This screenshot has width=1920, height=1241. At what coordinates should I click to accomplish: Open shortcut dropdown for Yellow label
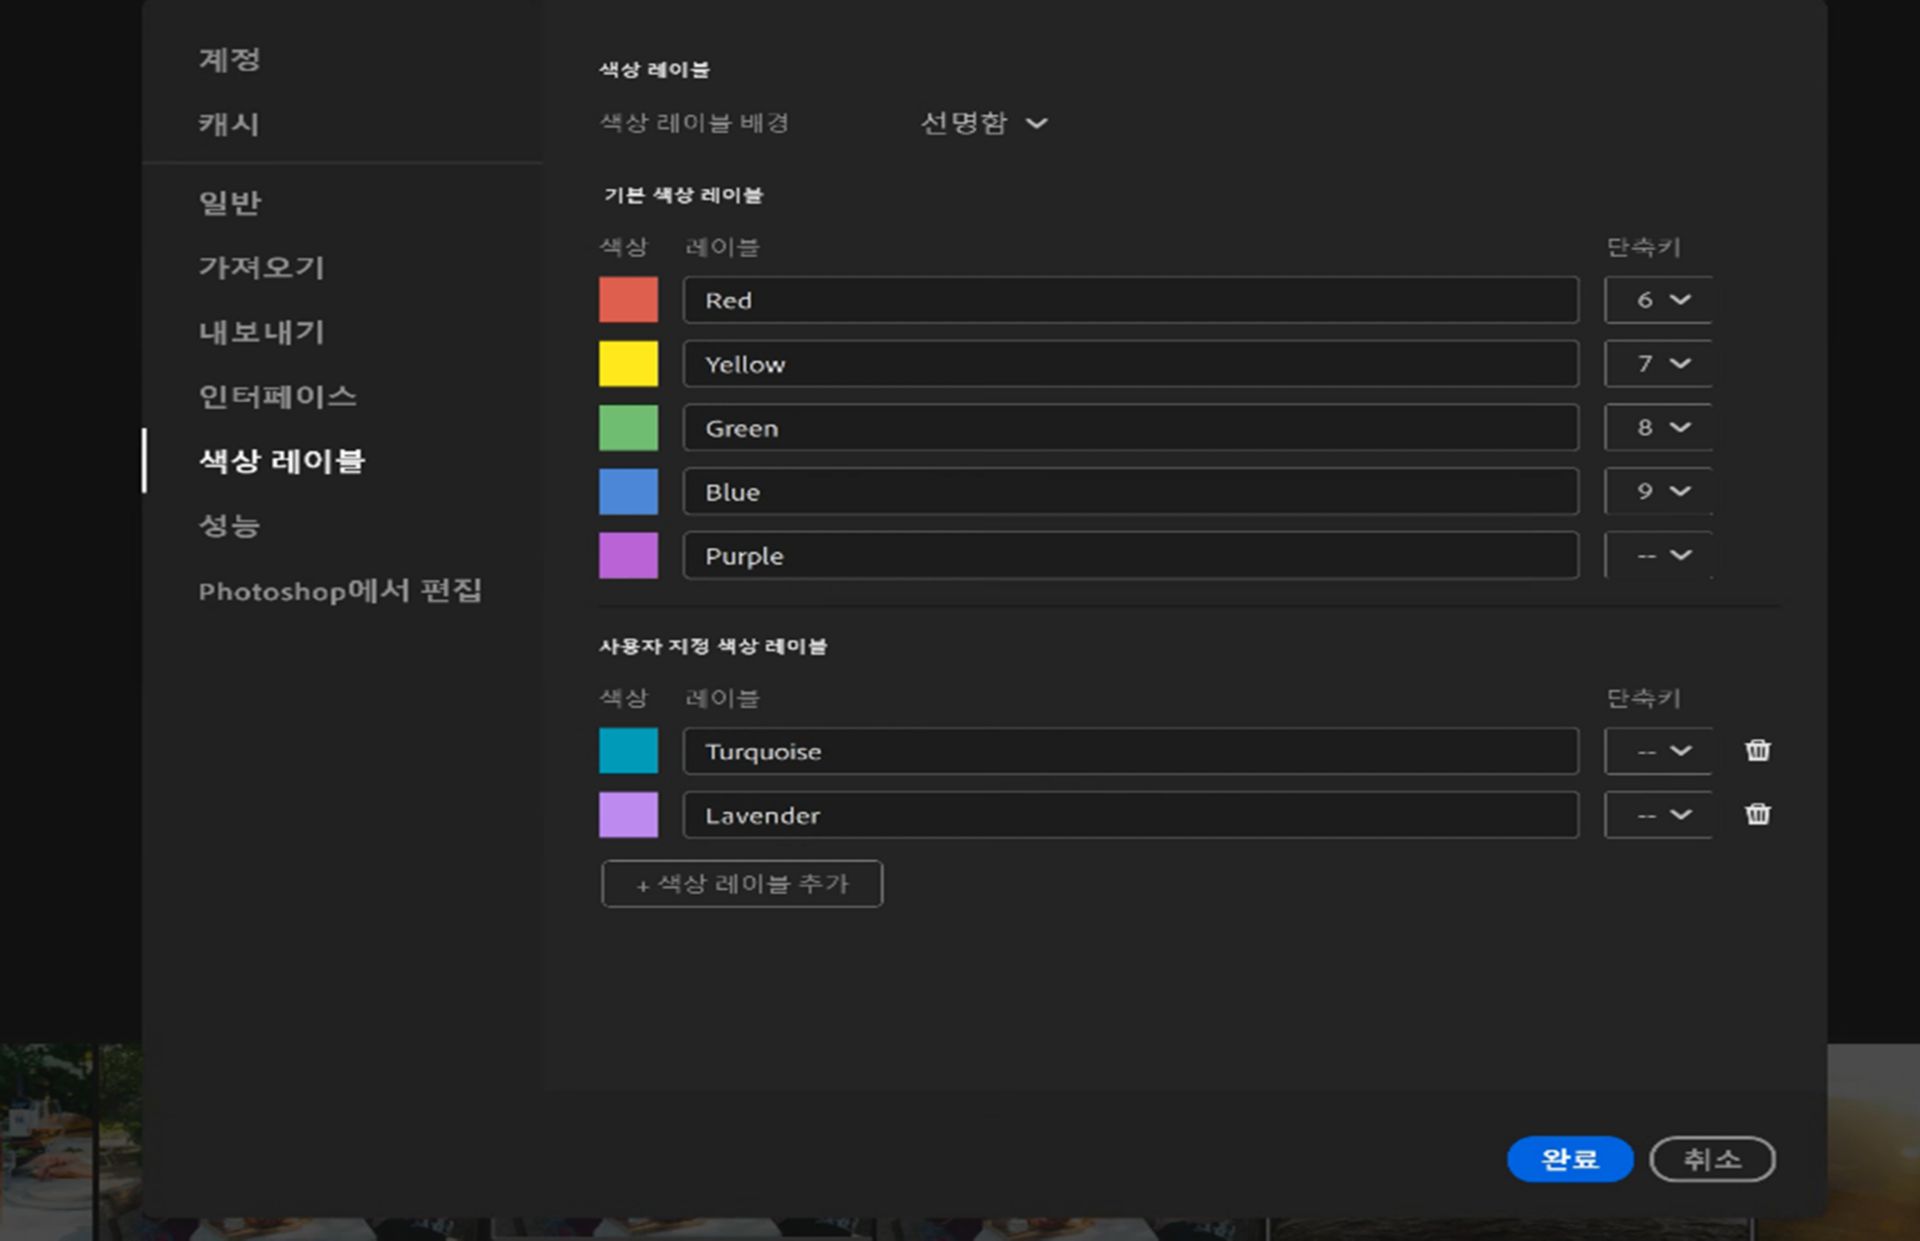pos(1659,364)
